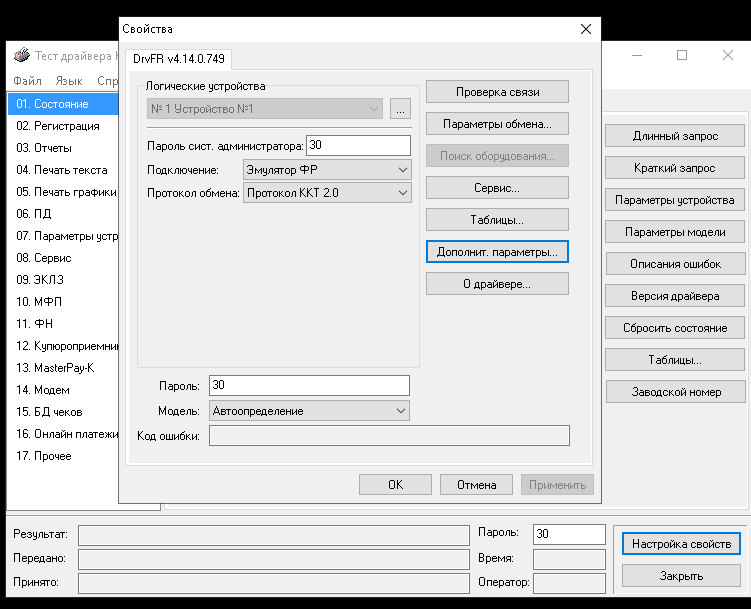Close the Свойства dialog with X

click(587, 30)
